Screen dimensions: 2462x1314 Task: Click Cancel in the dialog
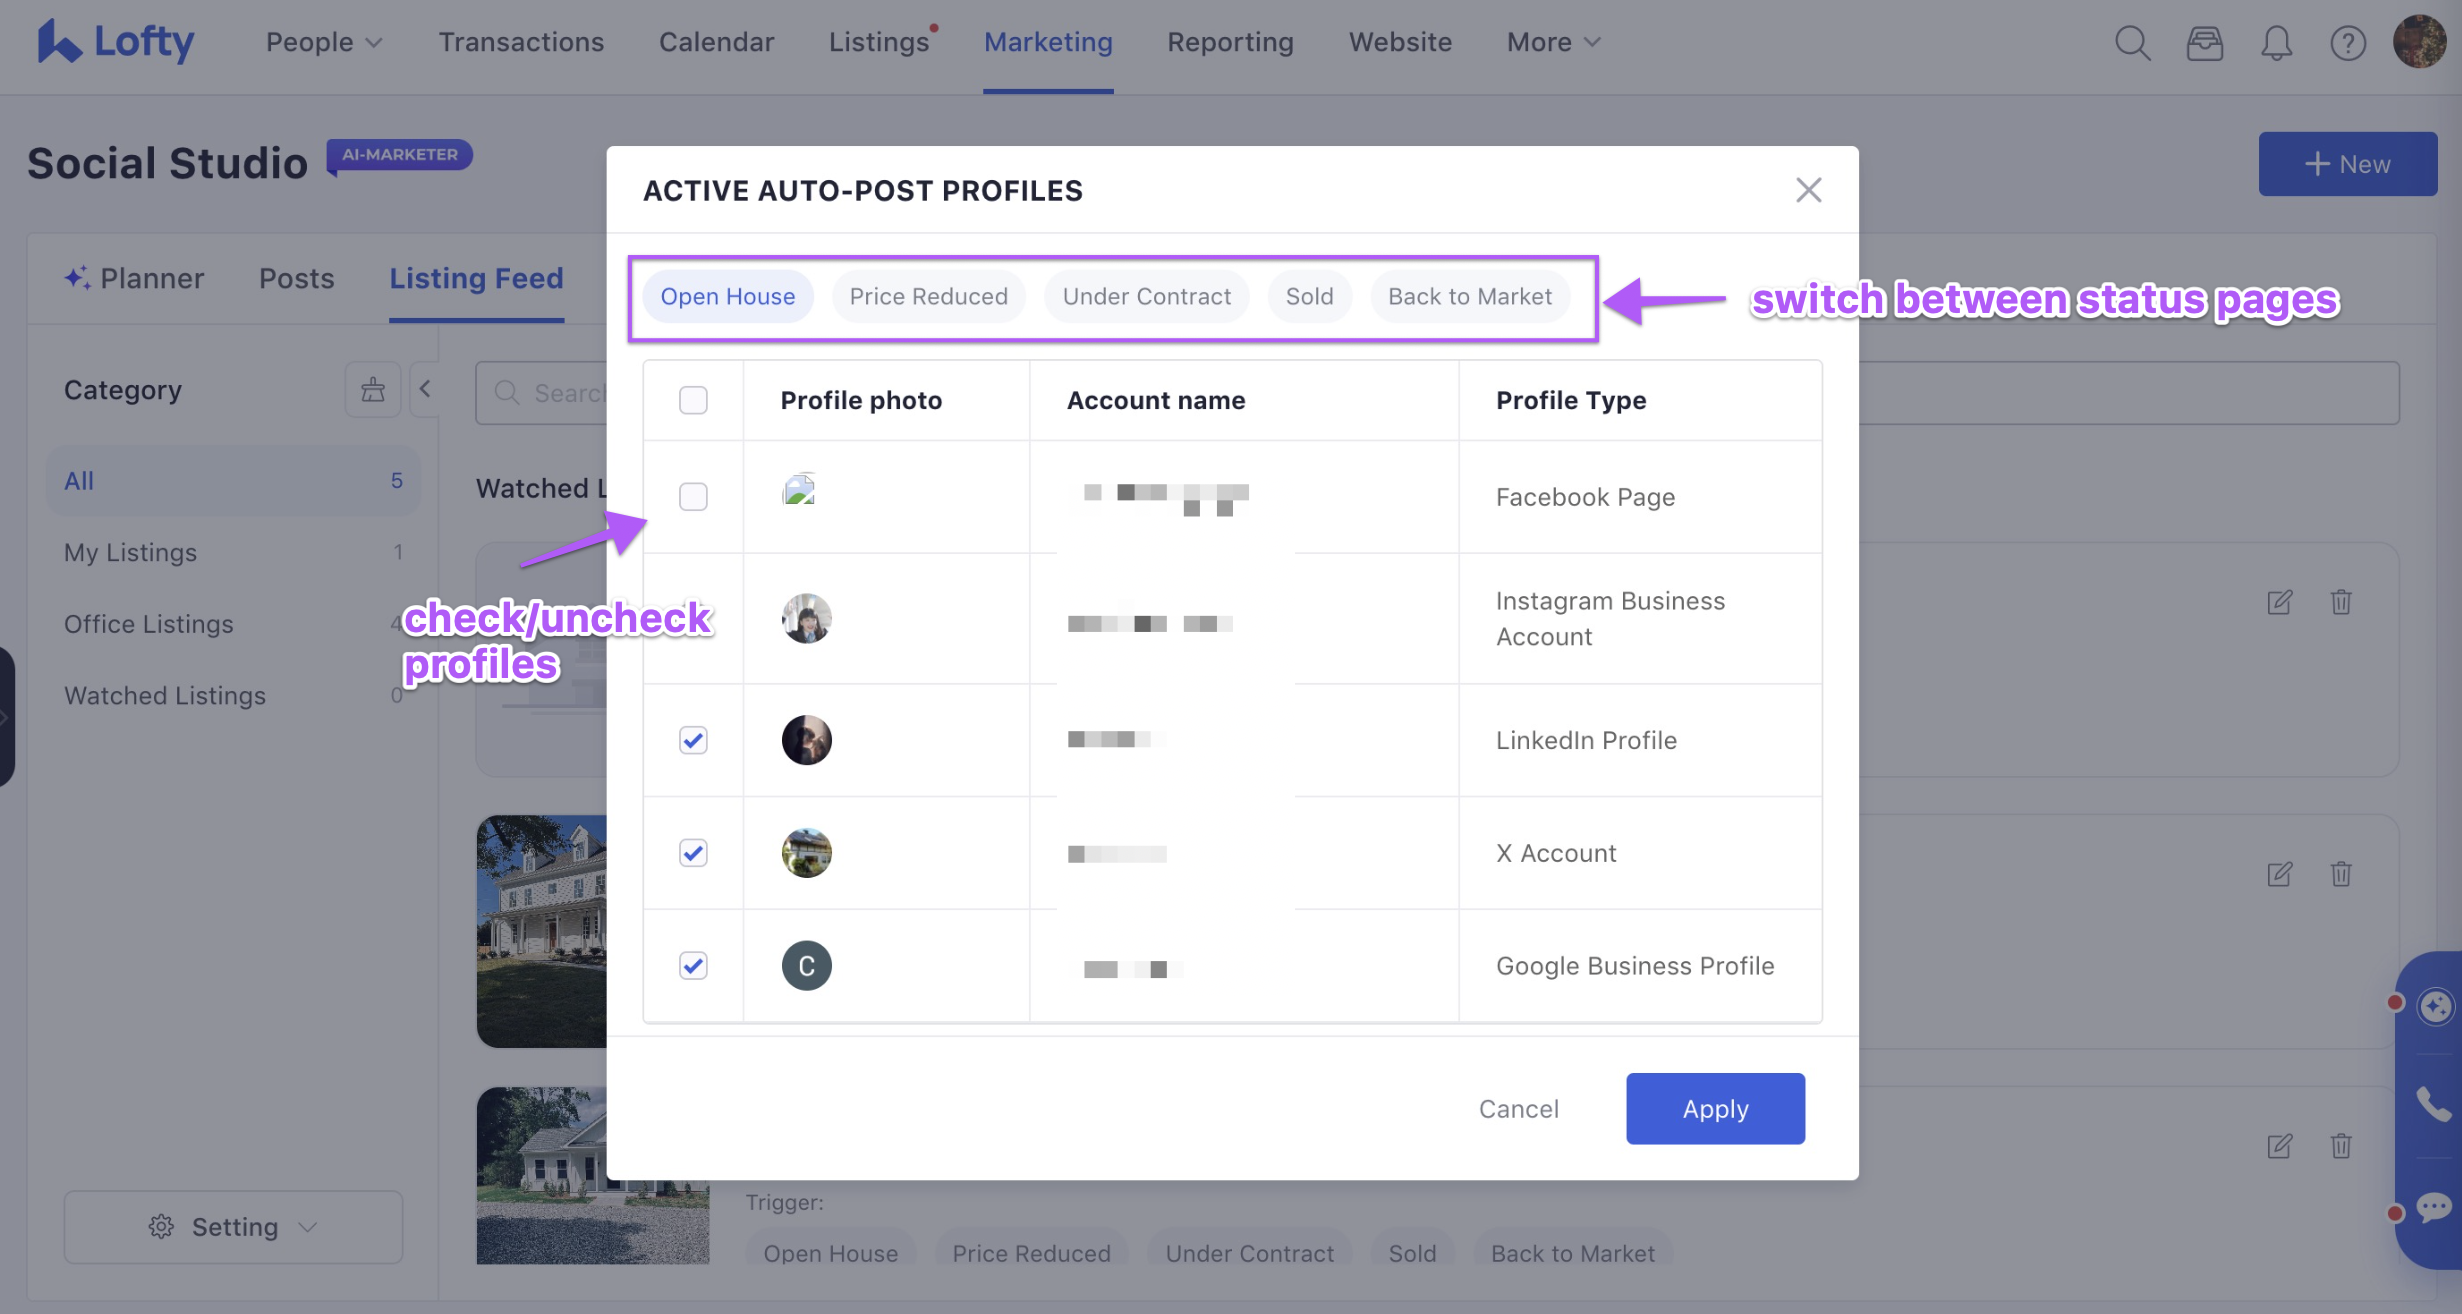[1518, 1109]
